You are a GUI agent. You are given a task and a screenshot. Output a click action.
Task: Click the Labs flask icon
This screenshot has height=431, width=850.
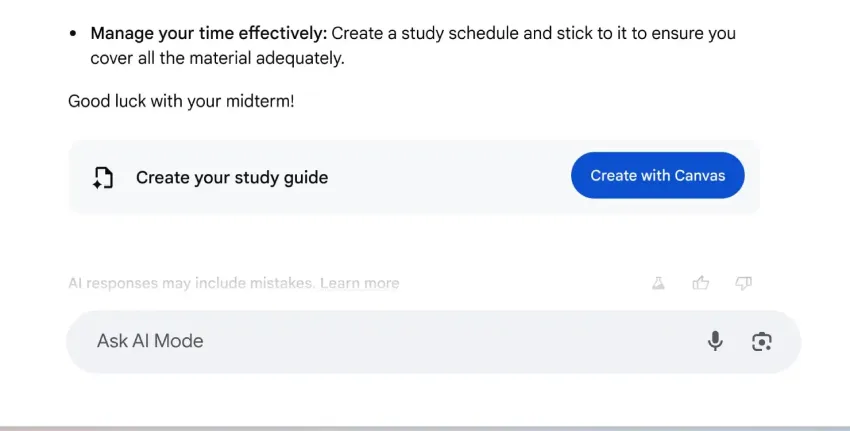(x=658, y=283)
